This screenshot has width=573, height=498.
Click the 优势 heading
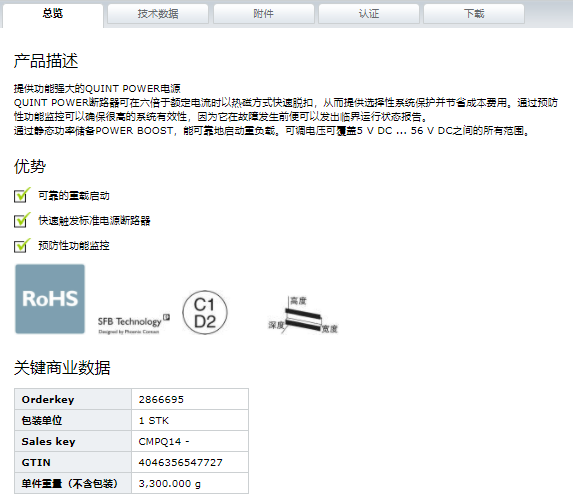click(x=30, y=167)
